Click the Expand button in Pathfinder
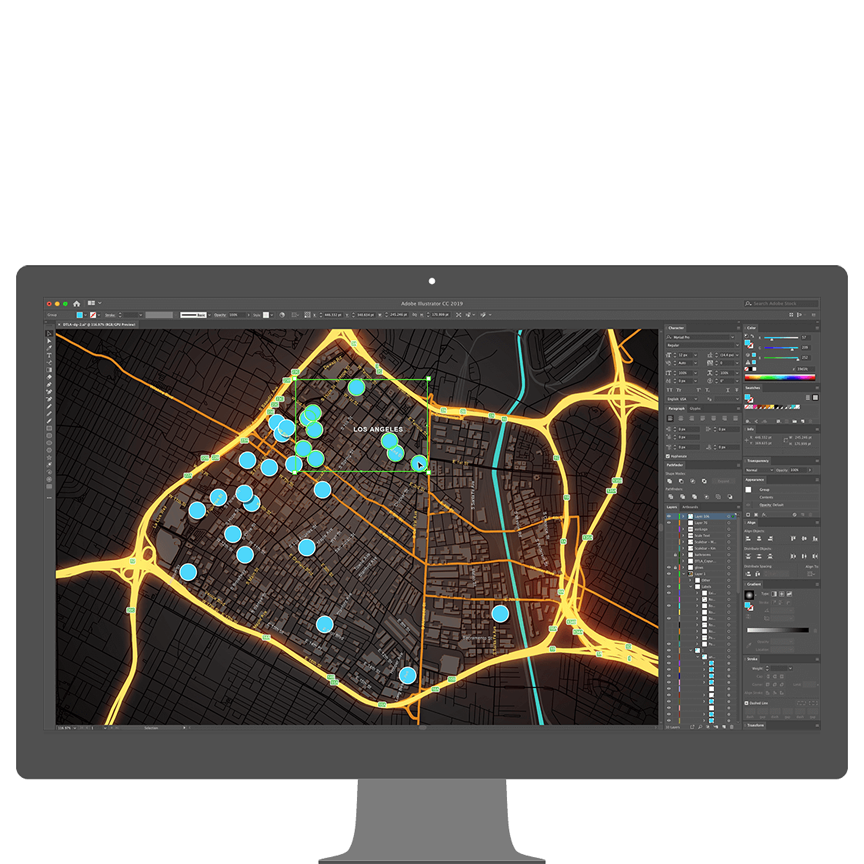This screenshot has width=864, height=864. coord(723,481)
